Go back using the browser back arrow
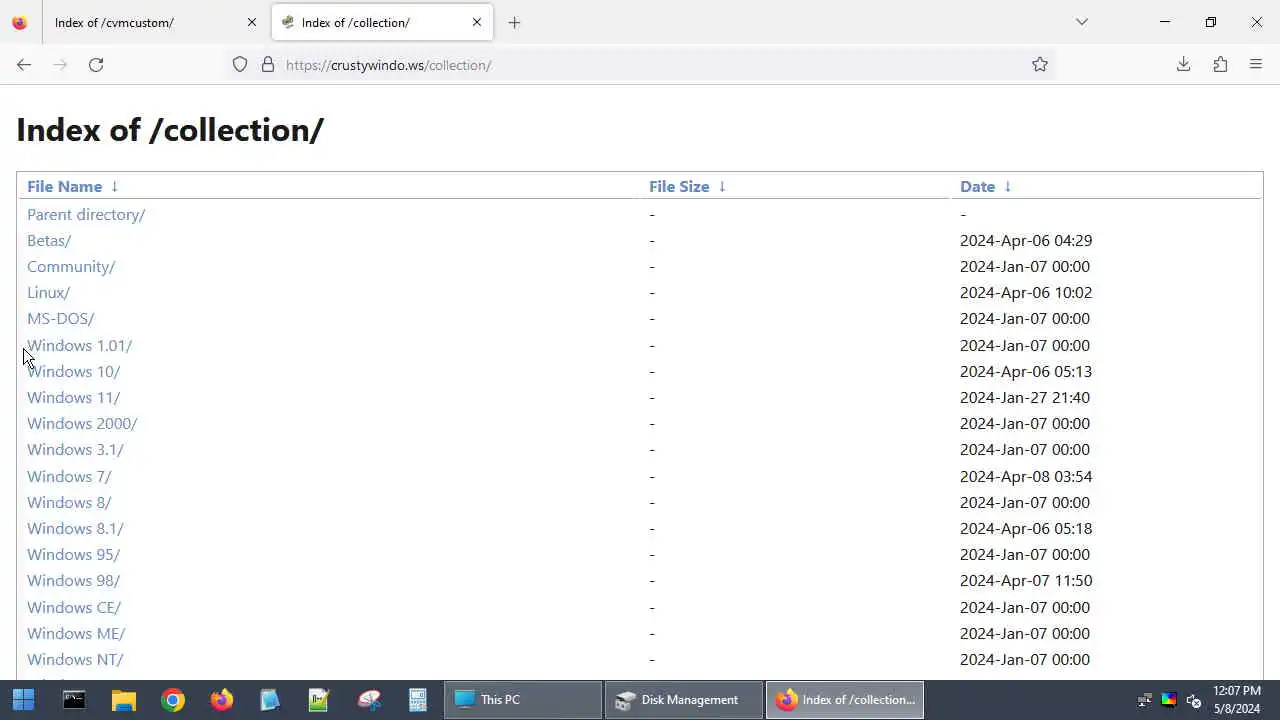 24,65
